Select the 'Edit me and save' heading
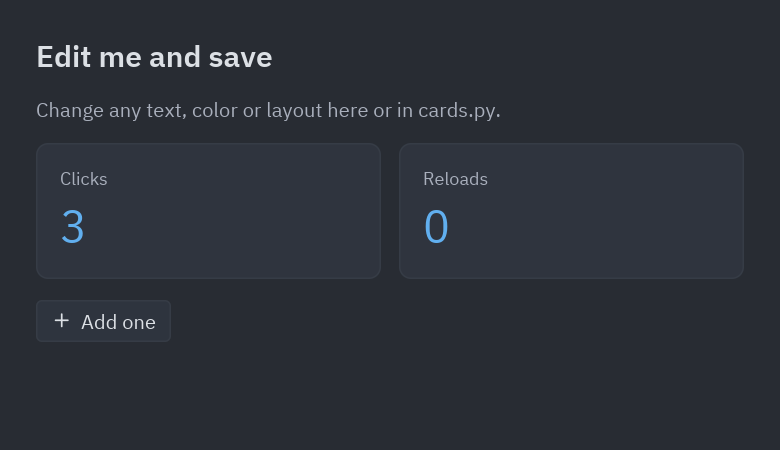The height and width of the screenshot is (450, 780). (154, 57)
